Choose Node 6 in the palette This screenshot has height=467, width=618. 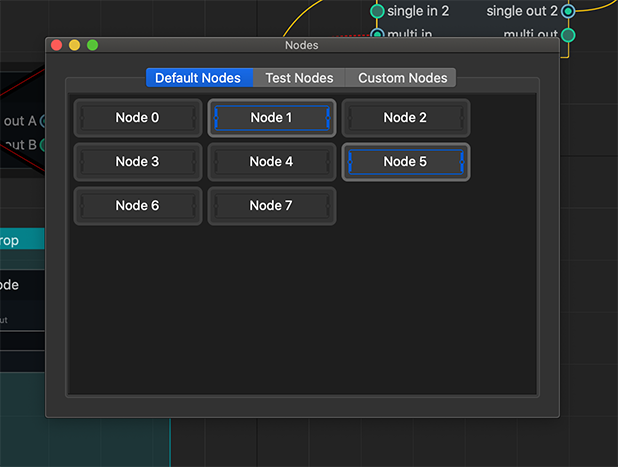138,206
